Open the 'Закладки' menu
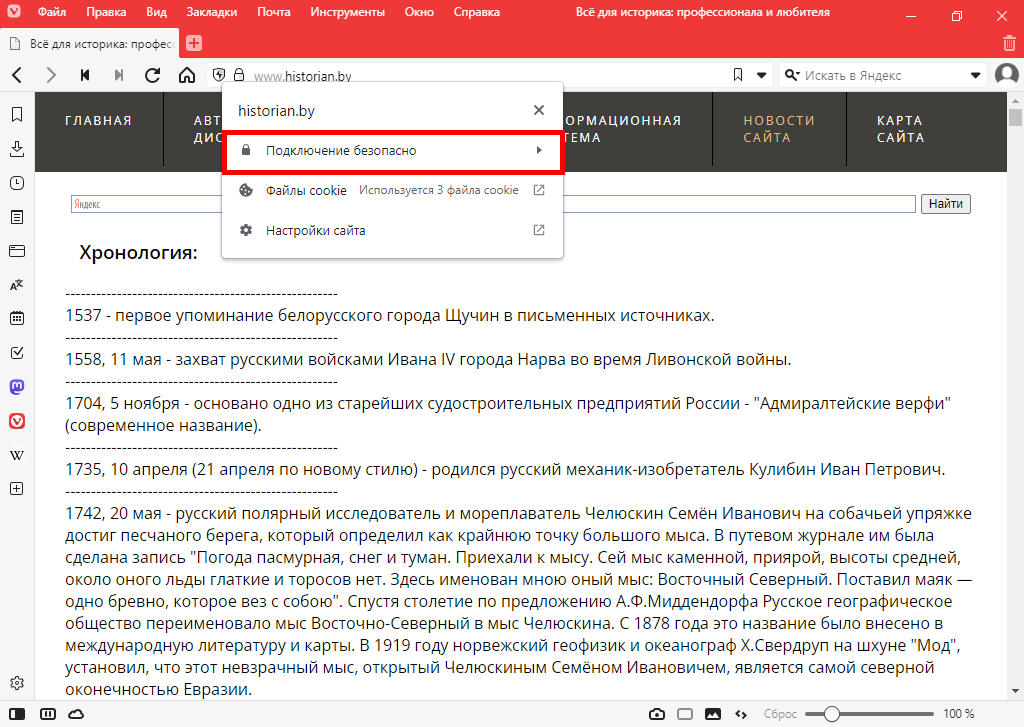Screen dimensions: 1024x727 (x=212, y=13)
